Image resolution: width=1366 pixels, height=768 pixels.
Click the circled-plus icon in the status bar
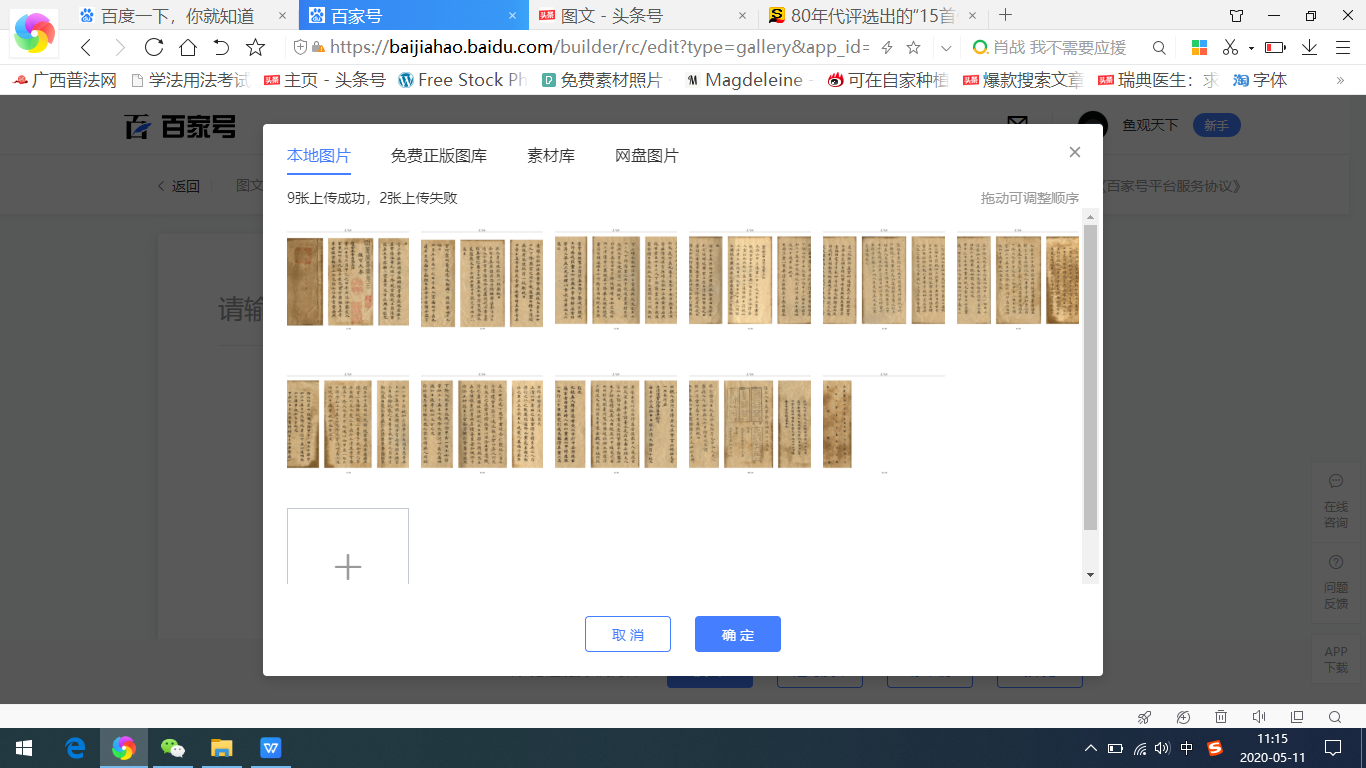coord(1183,717)
